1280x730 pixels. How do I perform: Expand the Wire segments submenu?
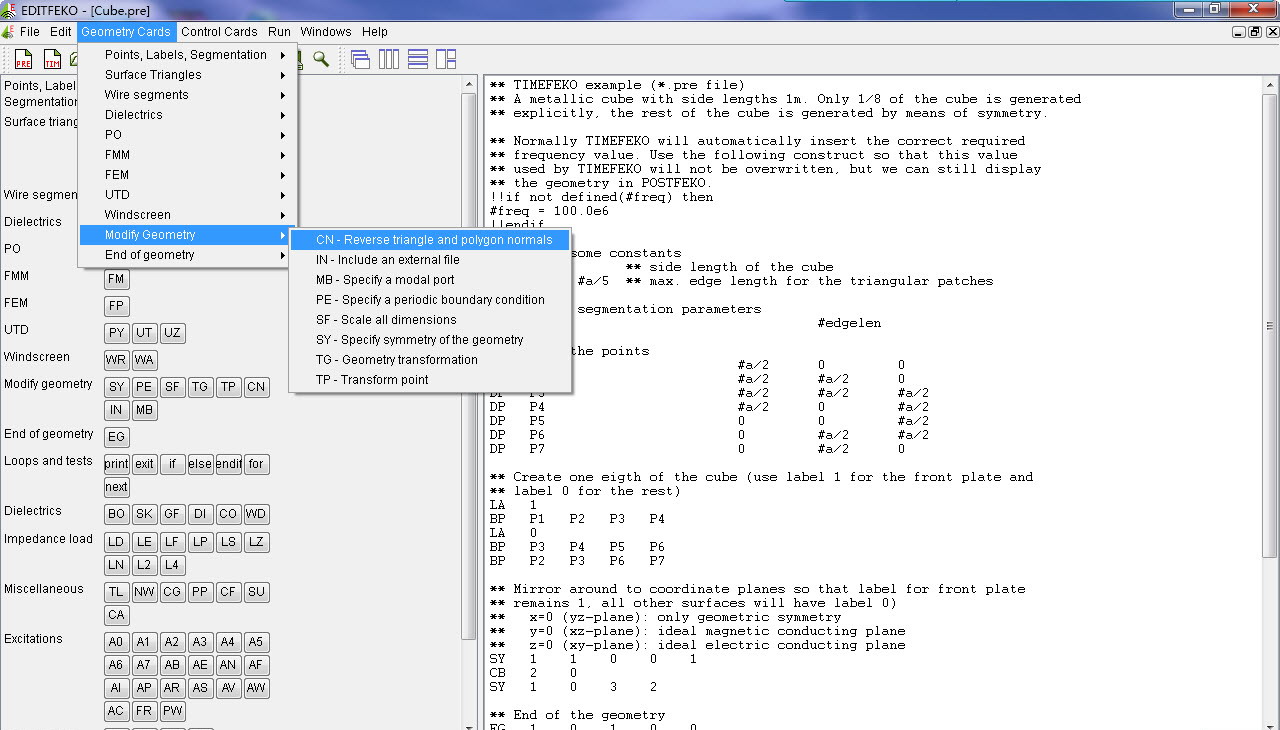click(x=188, y=95)
